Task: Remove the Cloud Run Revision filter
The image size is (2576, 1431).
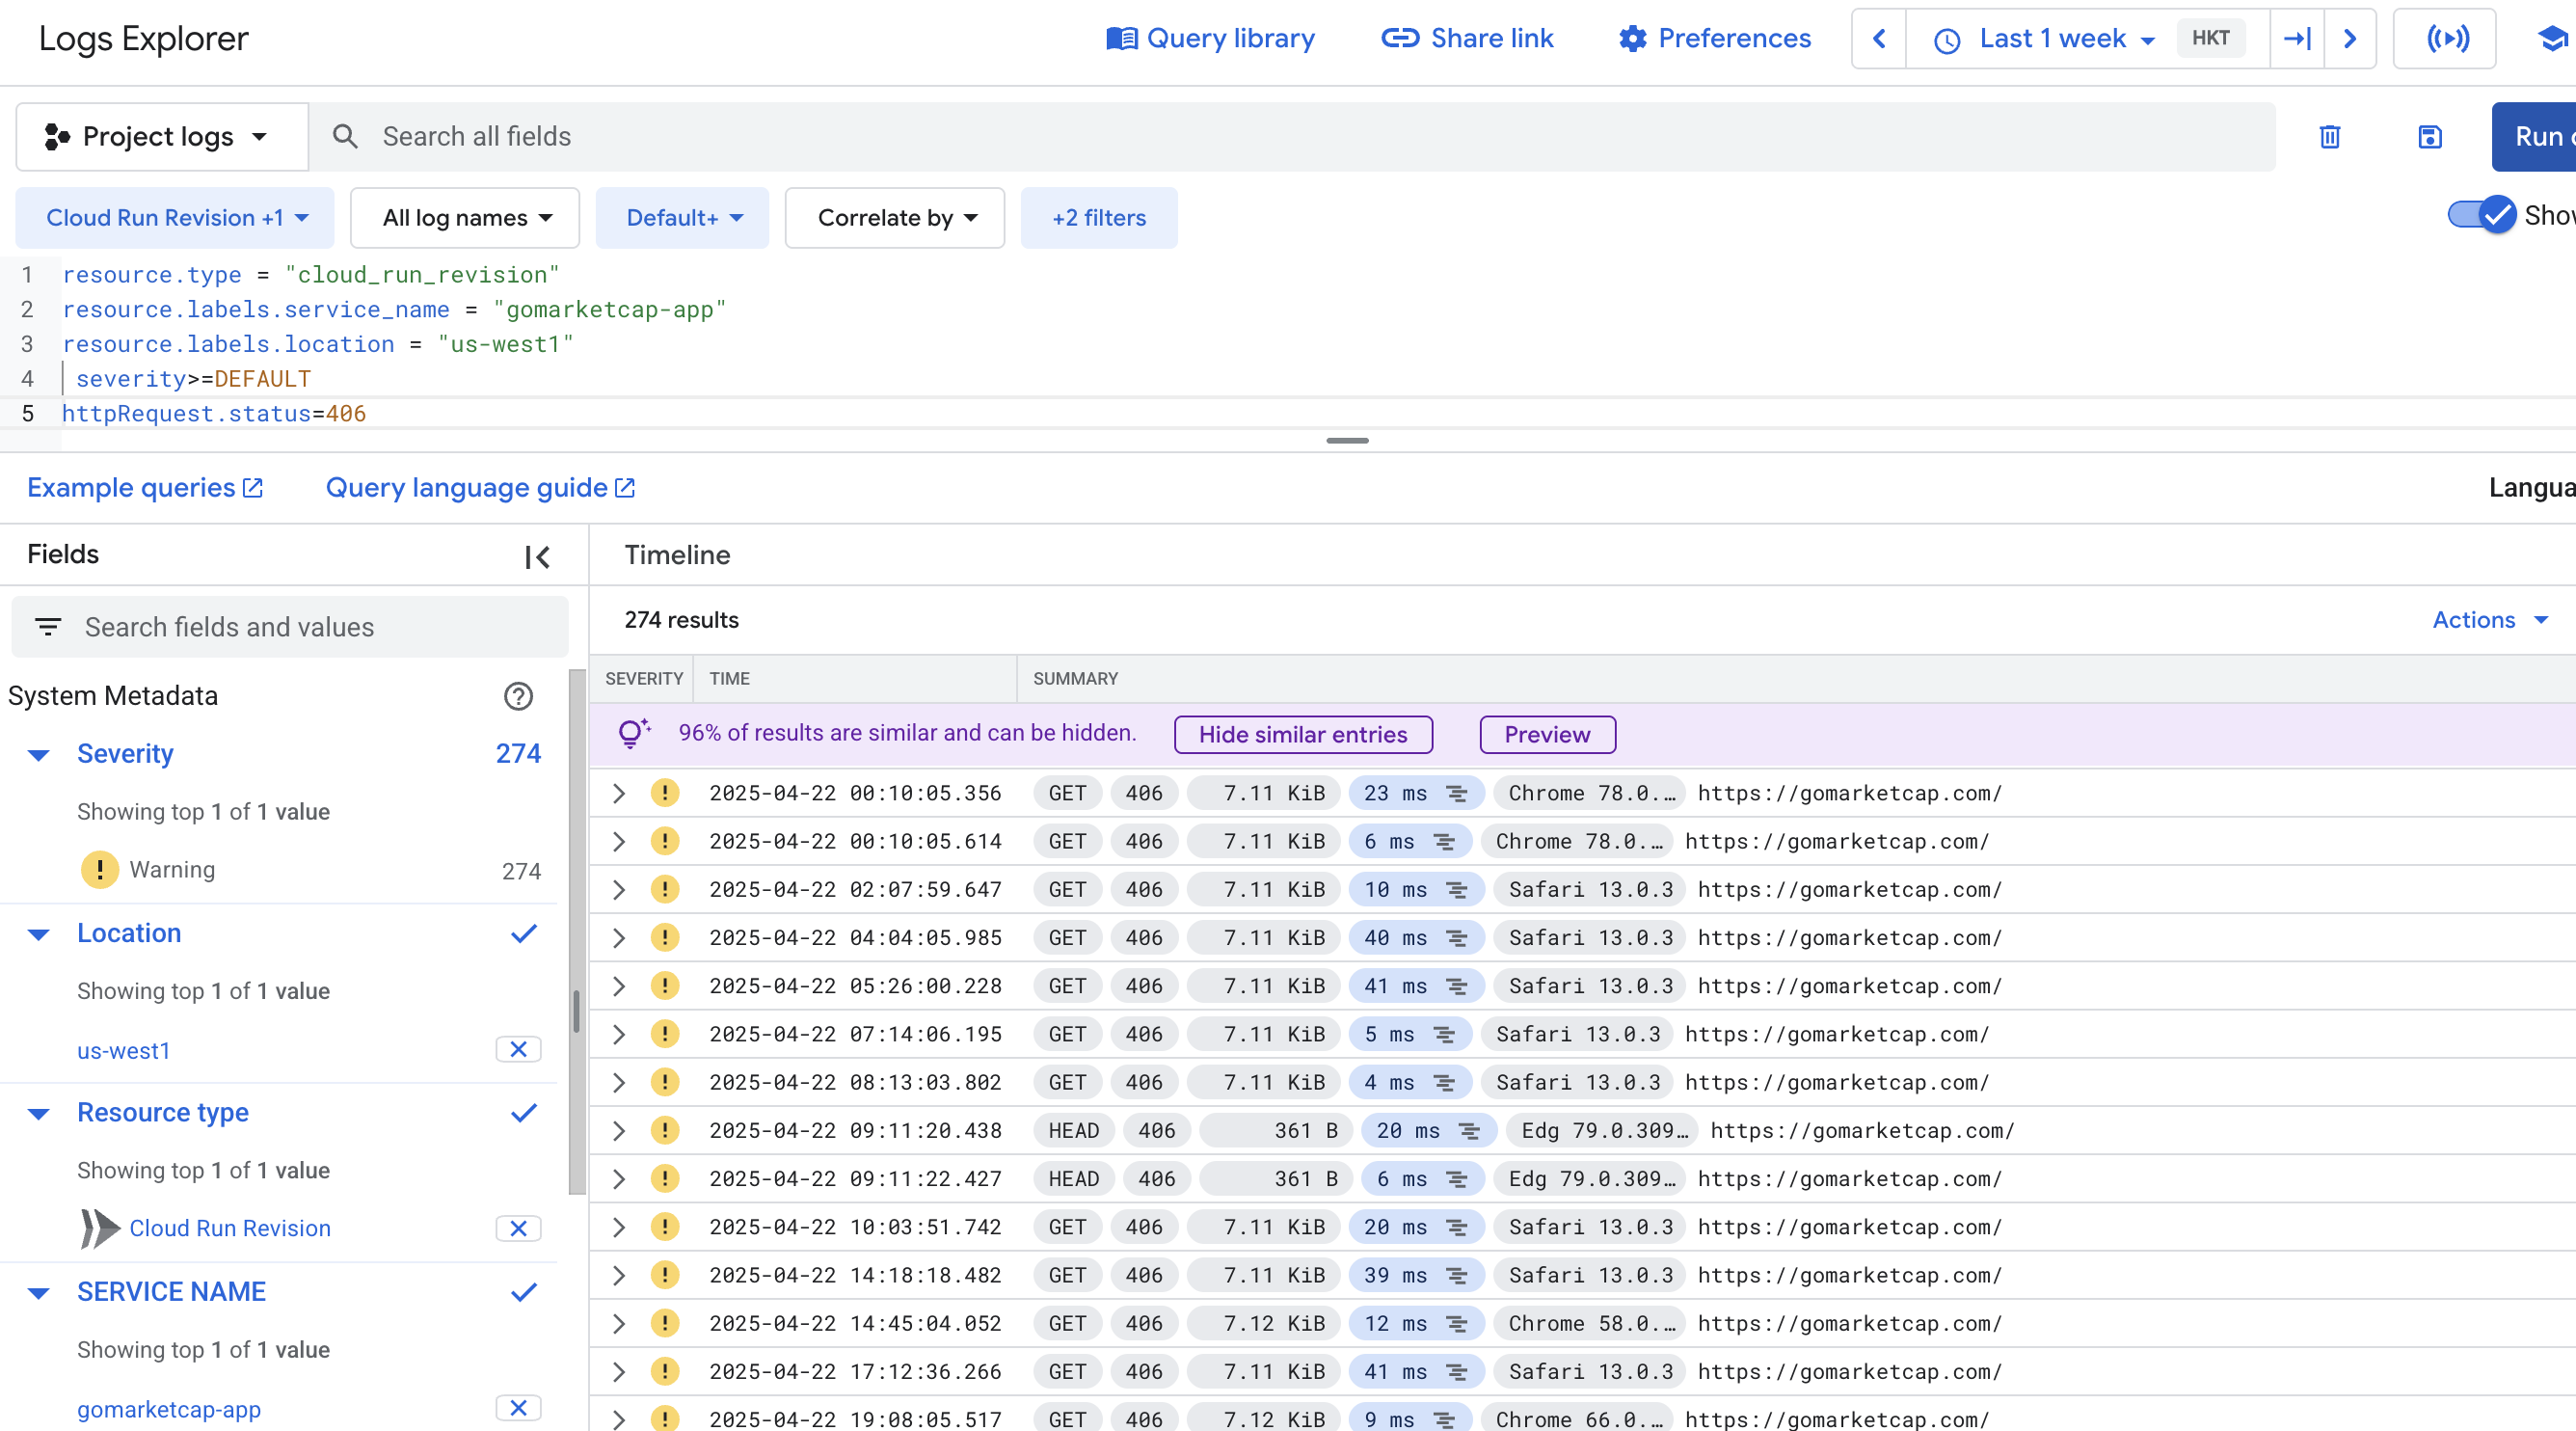Action: [x=518, y=1228]
